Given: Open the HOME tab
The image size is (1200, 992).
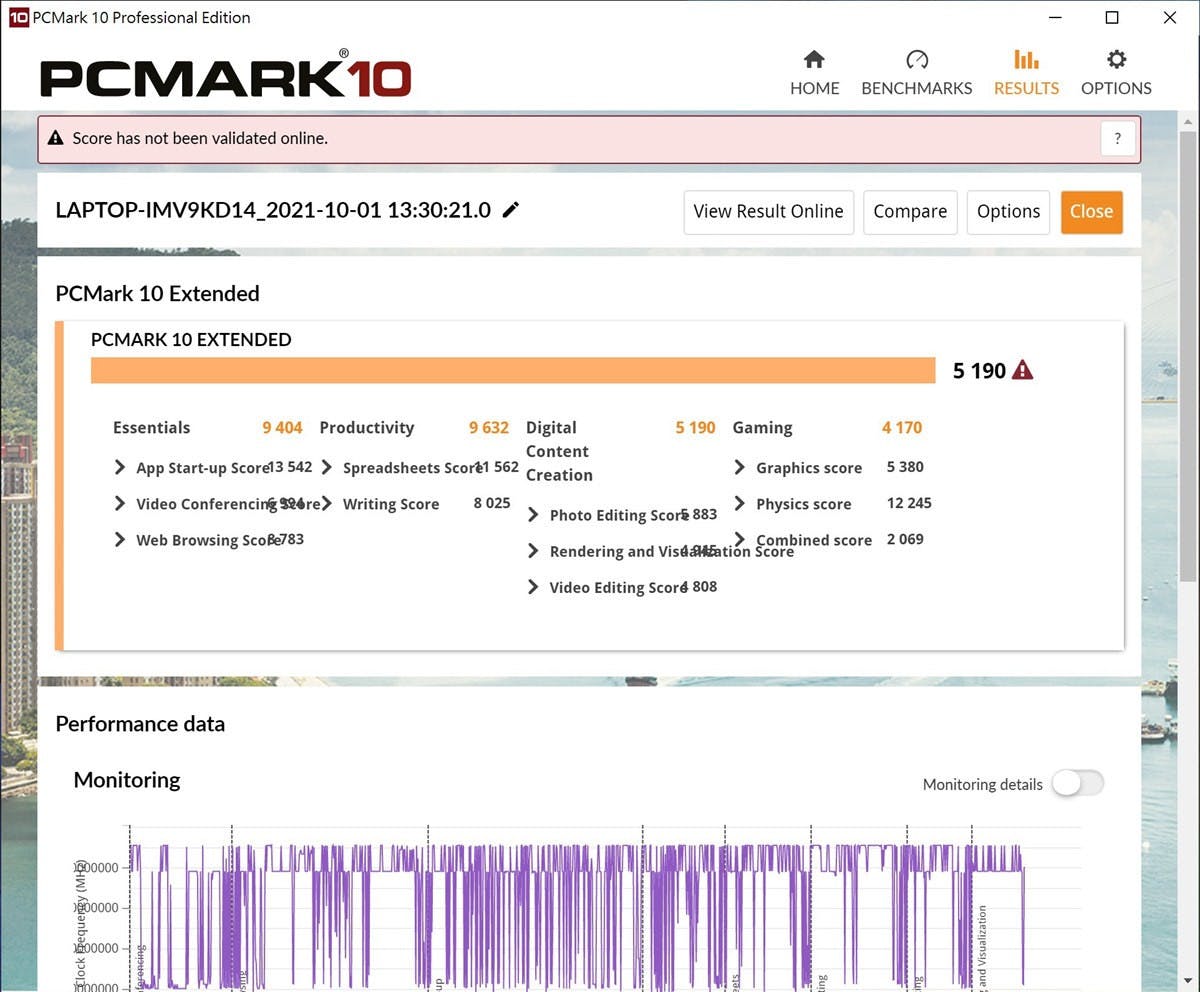Looking at the screenshot, I should point(814,73).
